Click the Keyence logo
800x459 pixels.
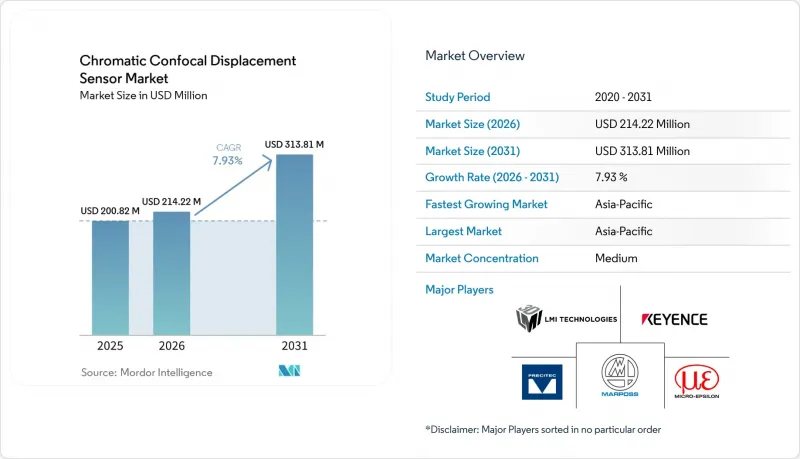tap(674, 320)
